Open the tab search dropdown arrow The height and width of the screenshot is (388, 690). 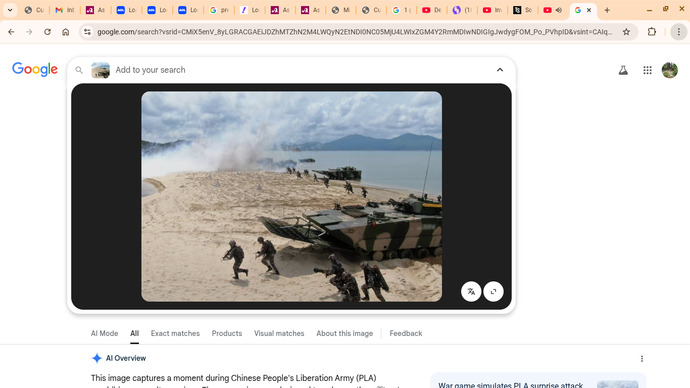point(10,10)
